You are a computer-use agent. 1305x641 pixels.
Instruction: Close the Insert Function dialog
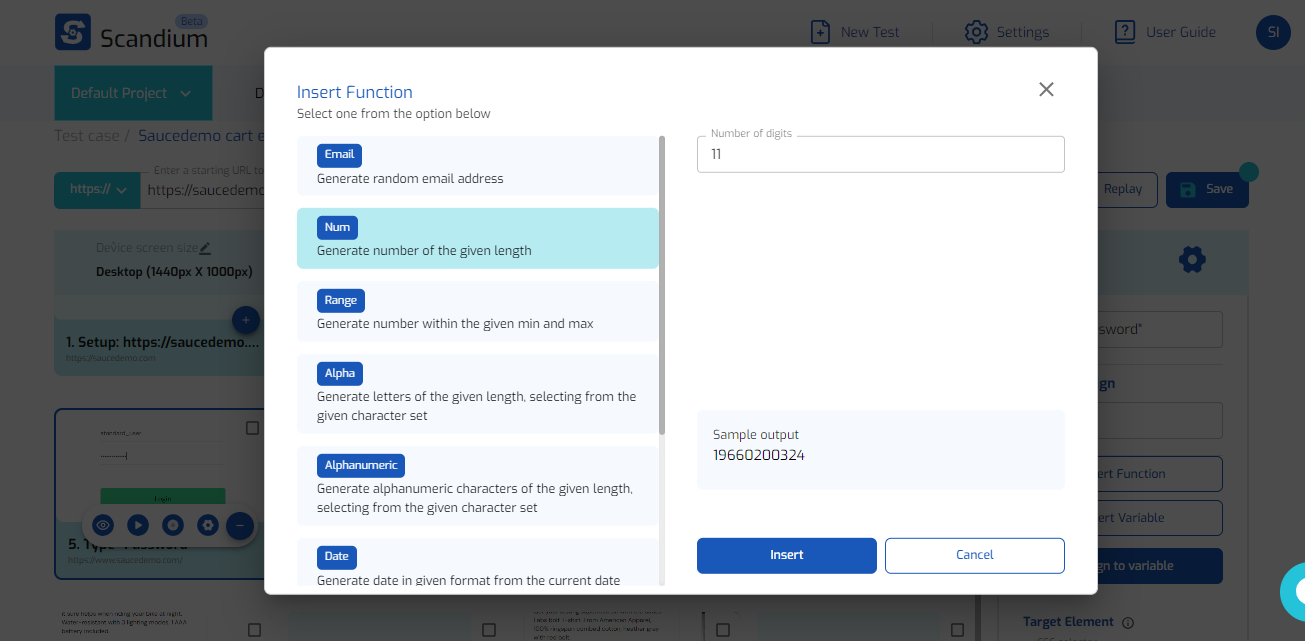pyautogui.click(x=1046, y=89)
